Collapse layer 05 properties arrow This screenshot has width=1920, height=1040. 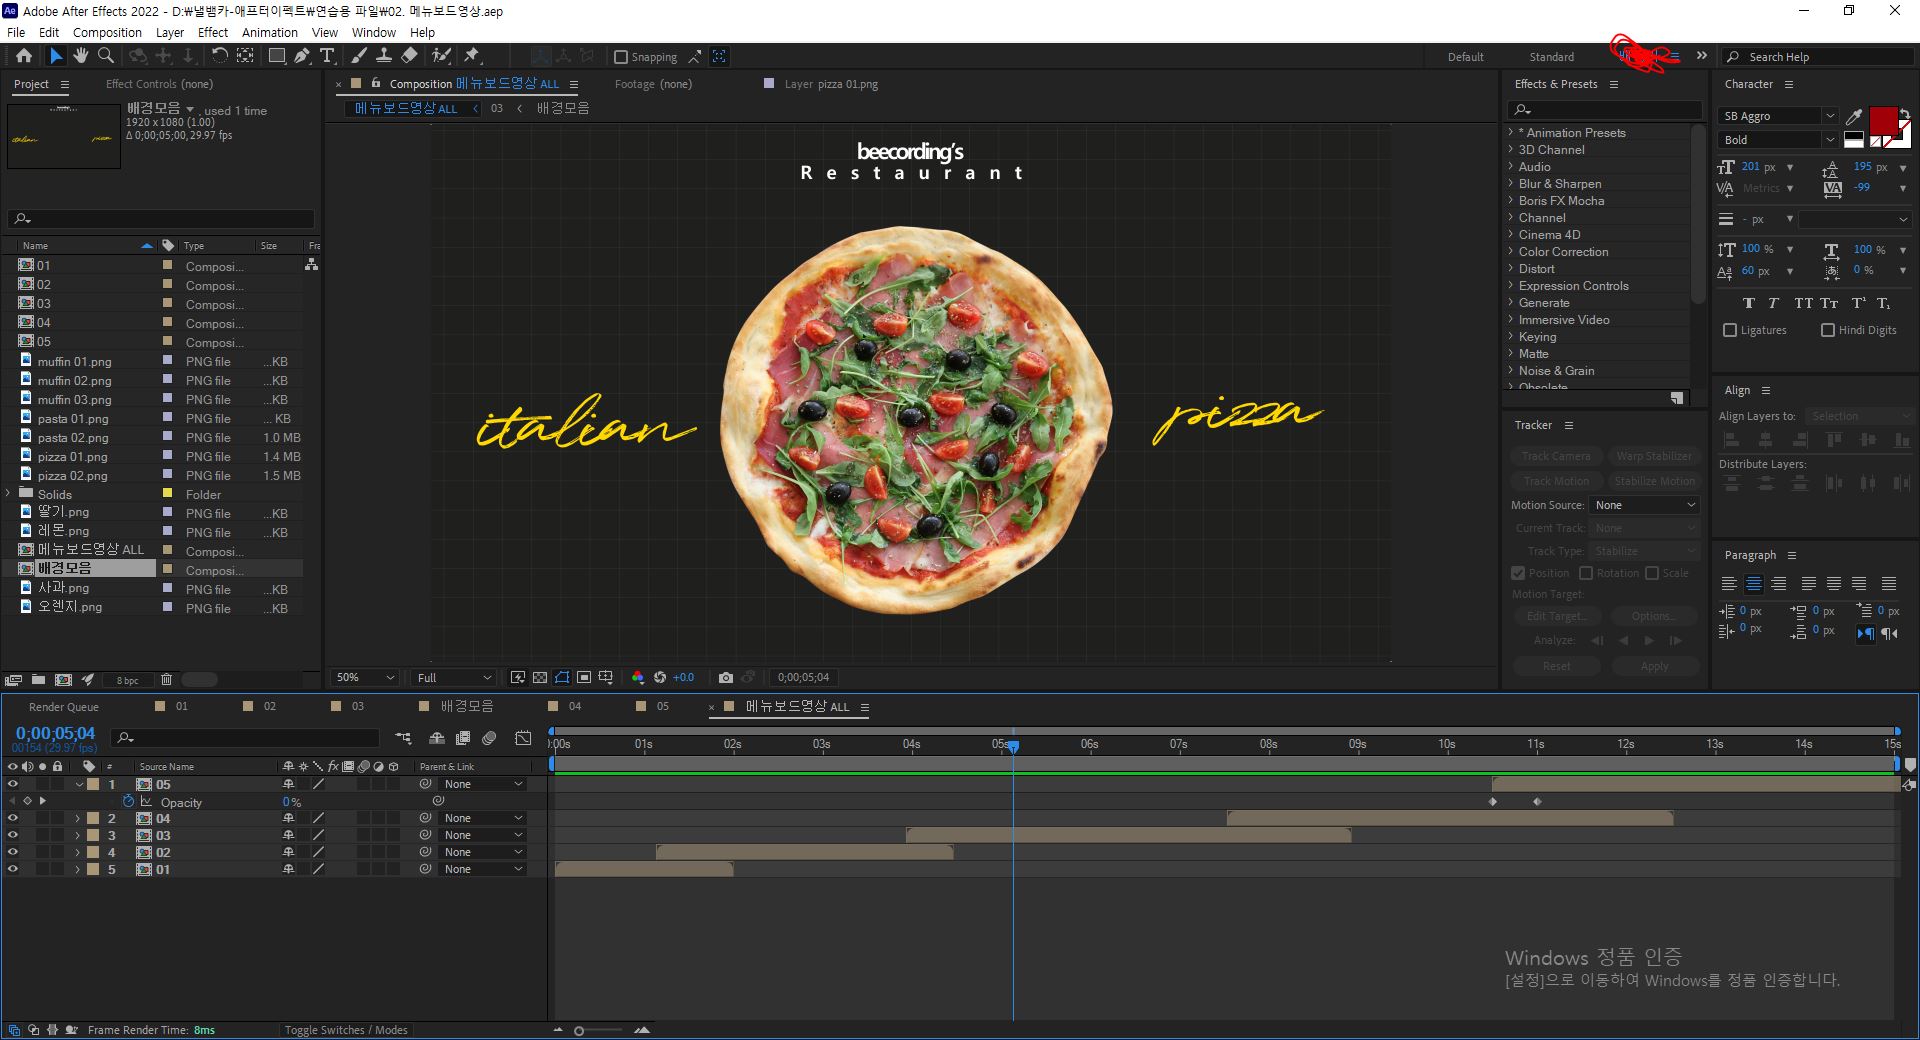click(x=78, y=785)
